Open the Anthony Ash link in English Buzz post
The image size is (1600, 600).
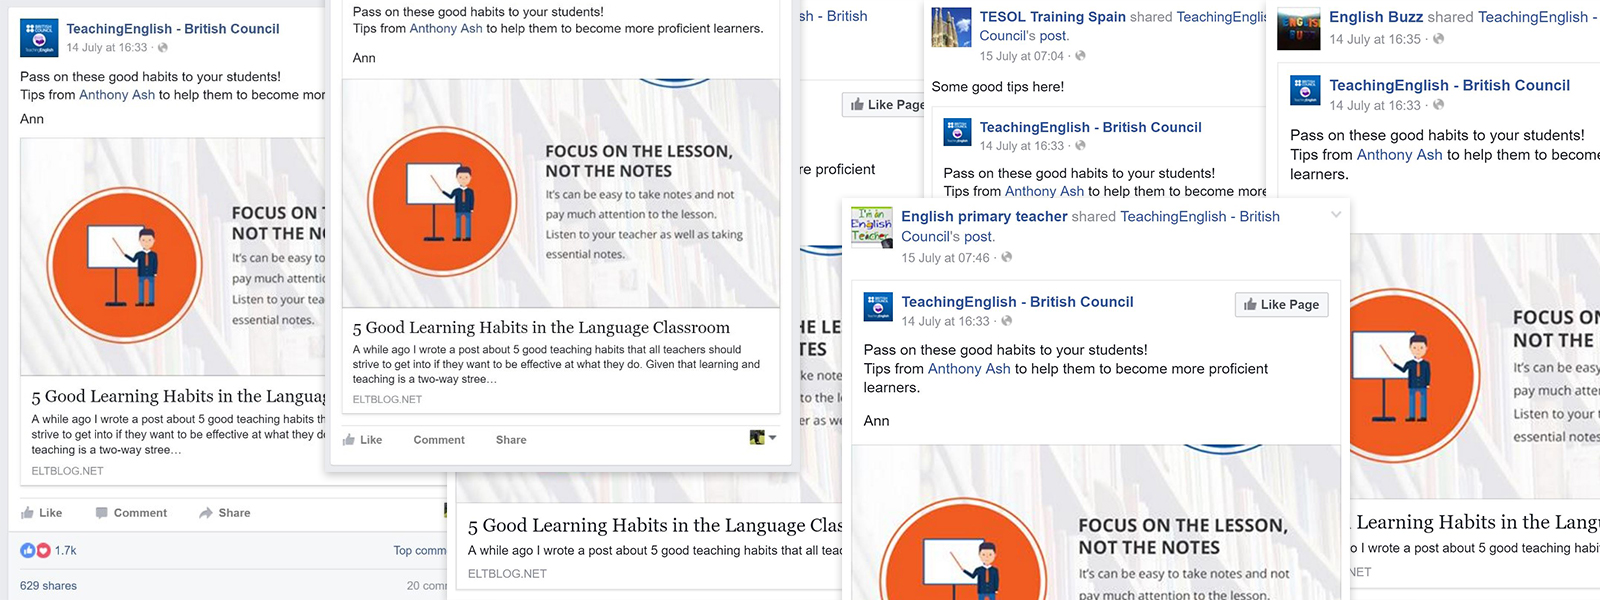pos(1399,155)
